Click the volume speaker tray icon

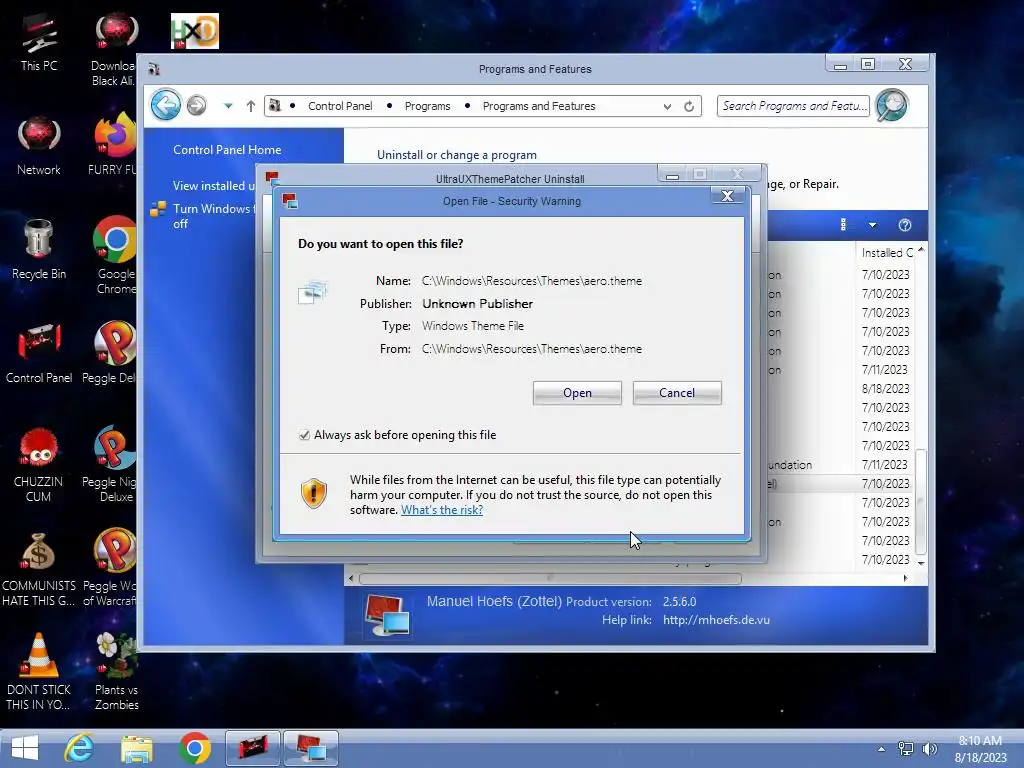click(x=929, y=749)
